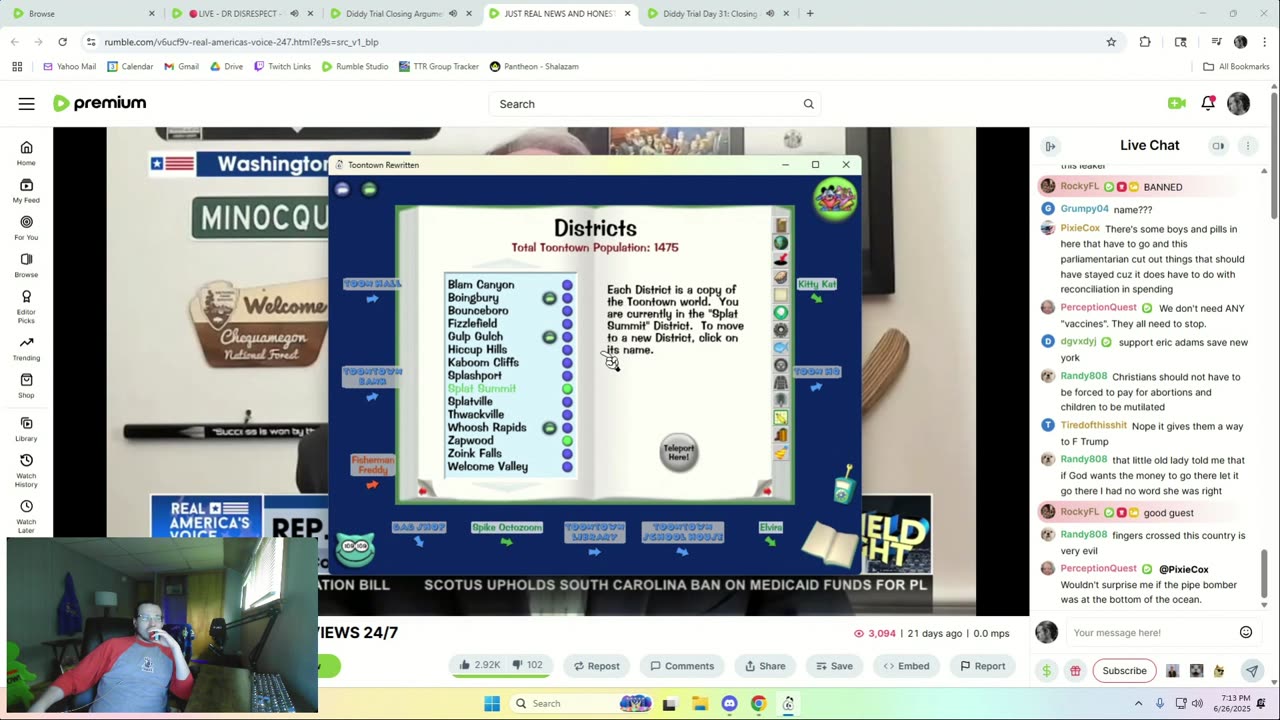The height and width of the screenshot is (720, 1280).
Task: Open All Bookmarks folder
Action: (x=1236, y=67)
